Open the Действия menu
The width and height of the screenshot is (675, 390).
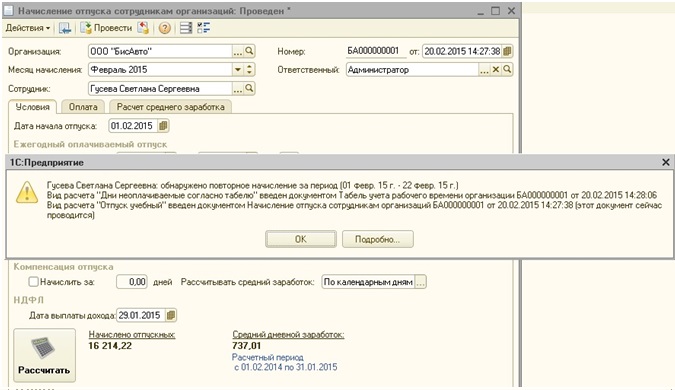pos(28,28)
